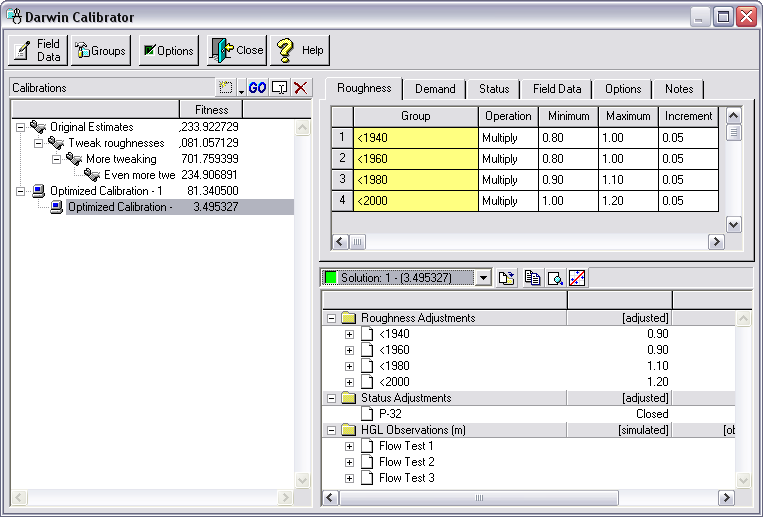Select the Even more tweaking calibration
The image size is (763, 517).
(x=139, y=175)
